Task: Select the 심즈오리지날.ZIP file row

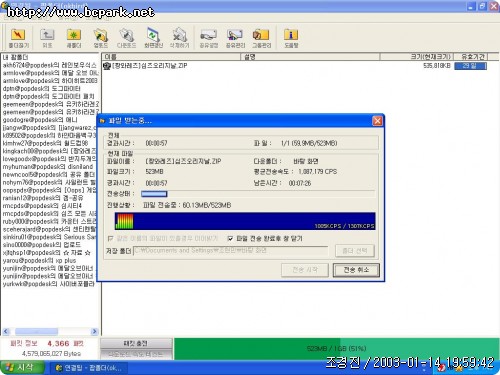Action: point(150,66)
